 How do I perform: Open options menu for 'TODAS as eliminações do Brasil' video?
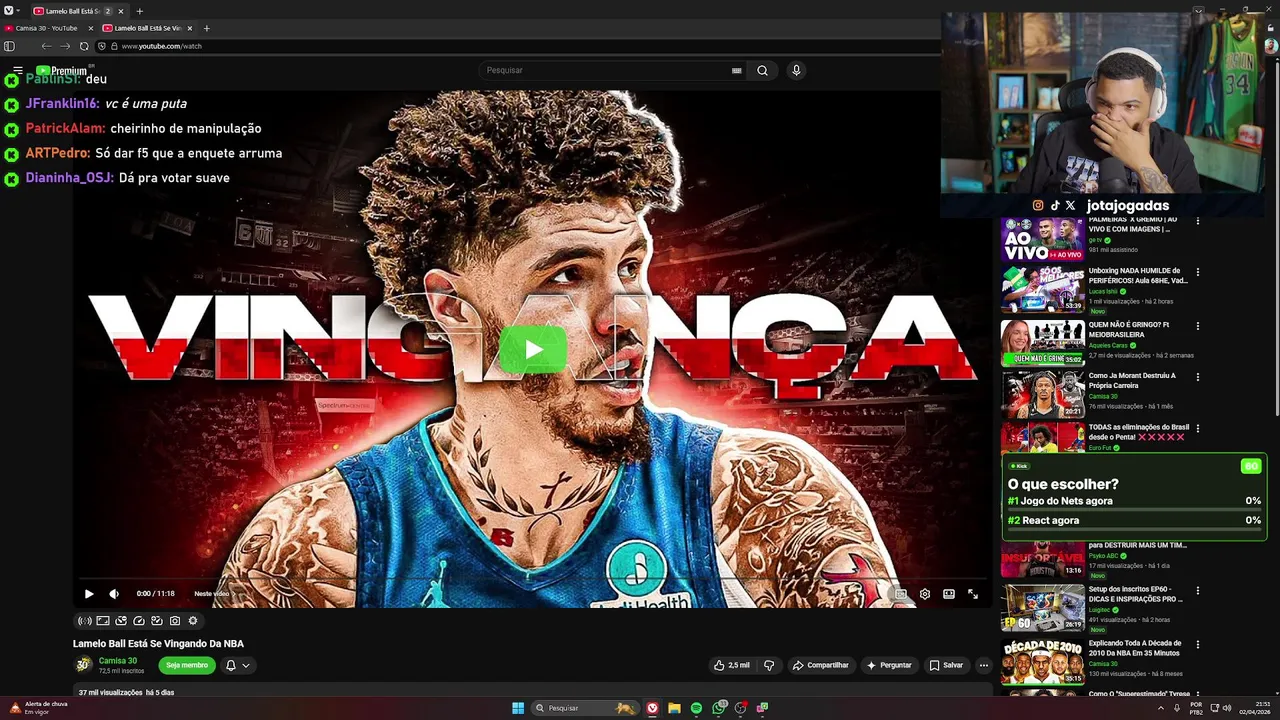[x=1197, y=428]
